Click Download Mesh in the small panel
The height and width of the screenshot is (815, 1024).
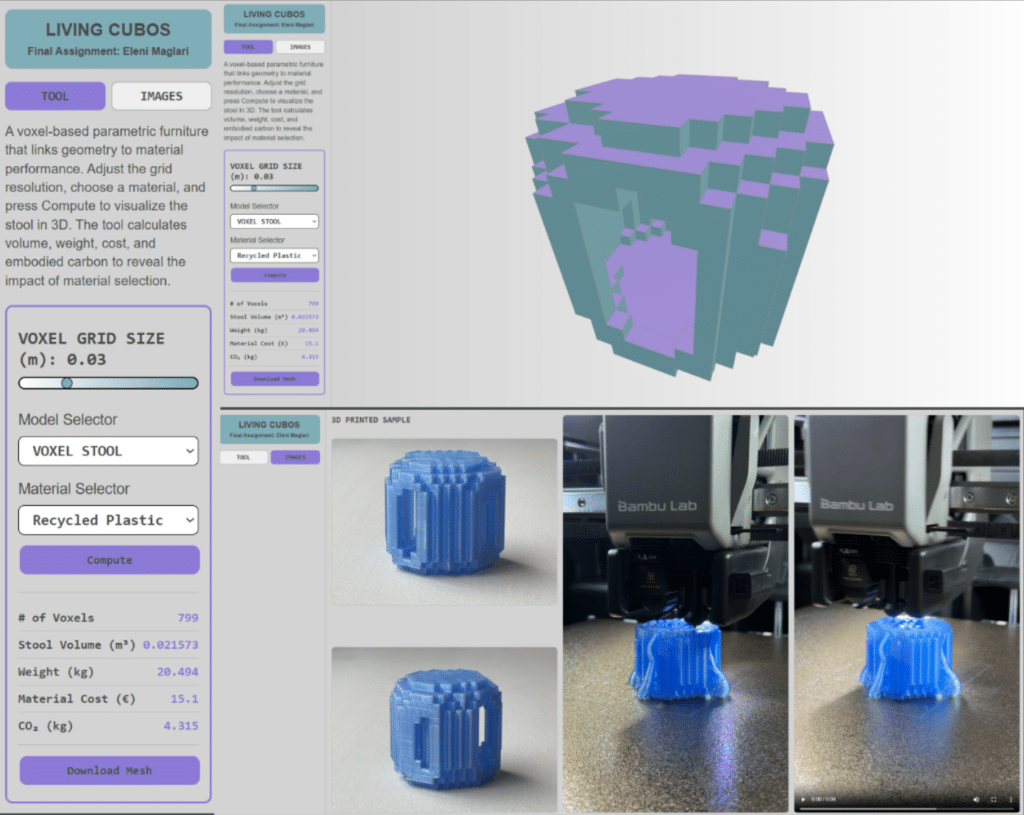click(x=274, y=379)
